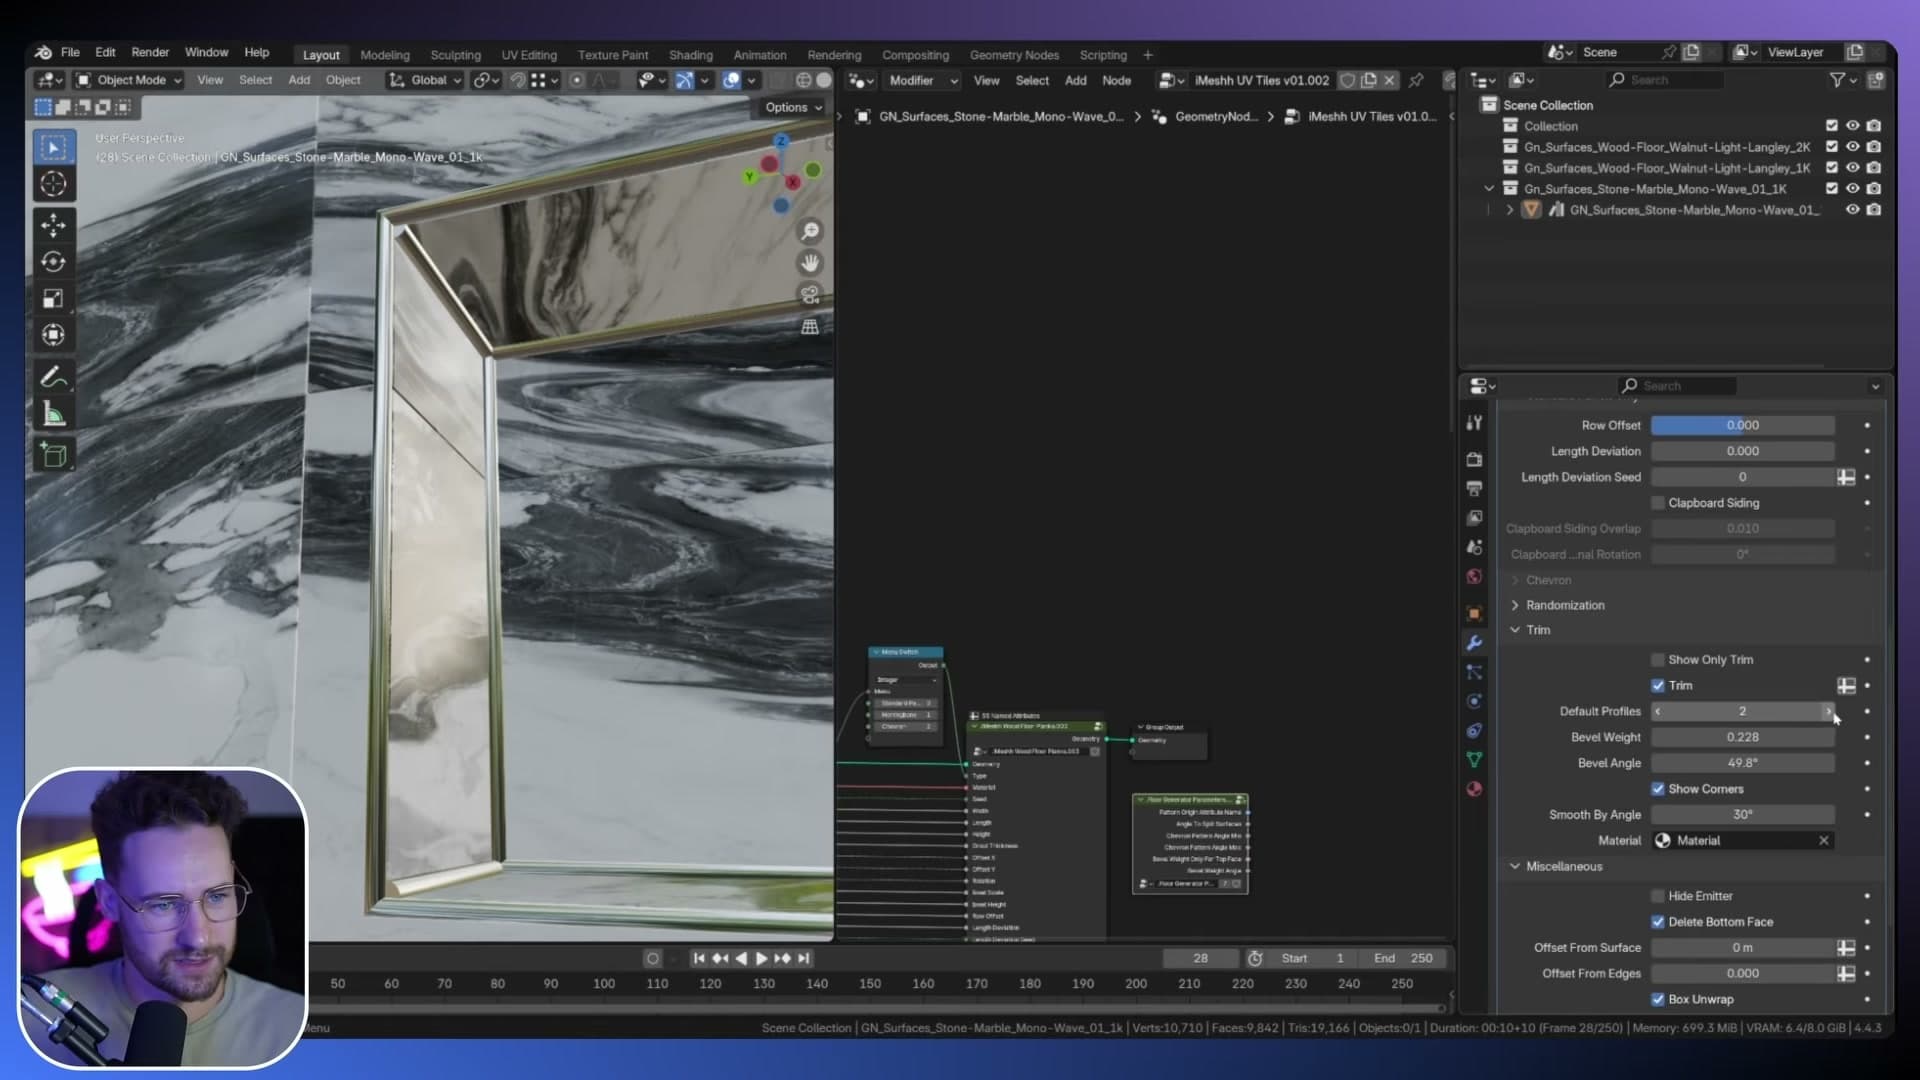Activate the Transform tool

point(54,335)
